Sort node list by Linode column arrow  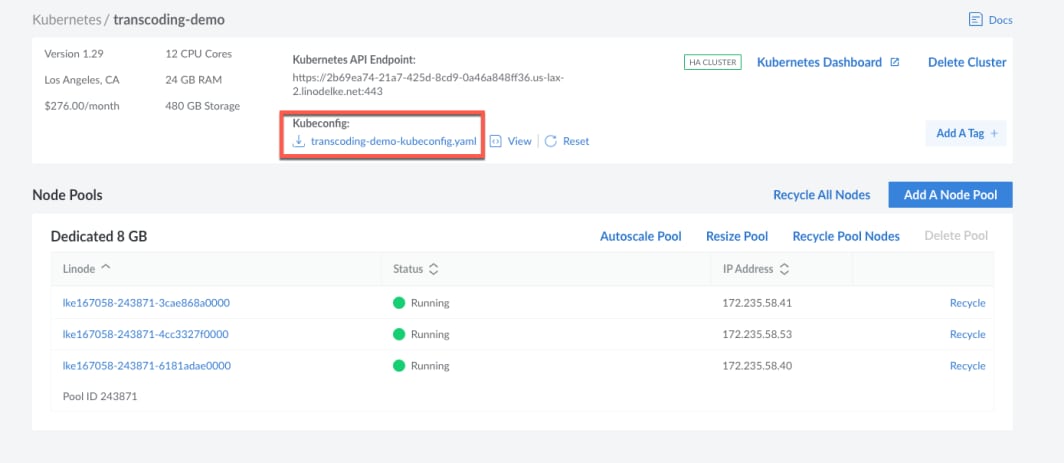tap(106, 268)
